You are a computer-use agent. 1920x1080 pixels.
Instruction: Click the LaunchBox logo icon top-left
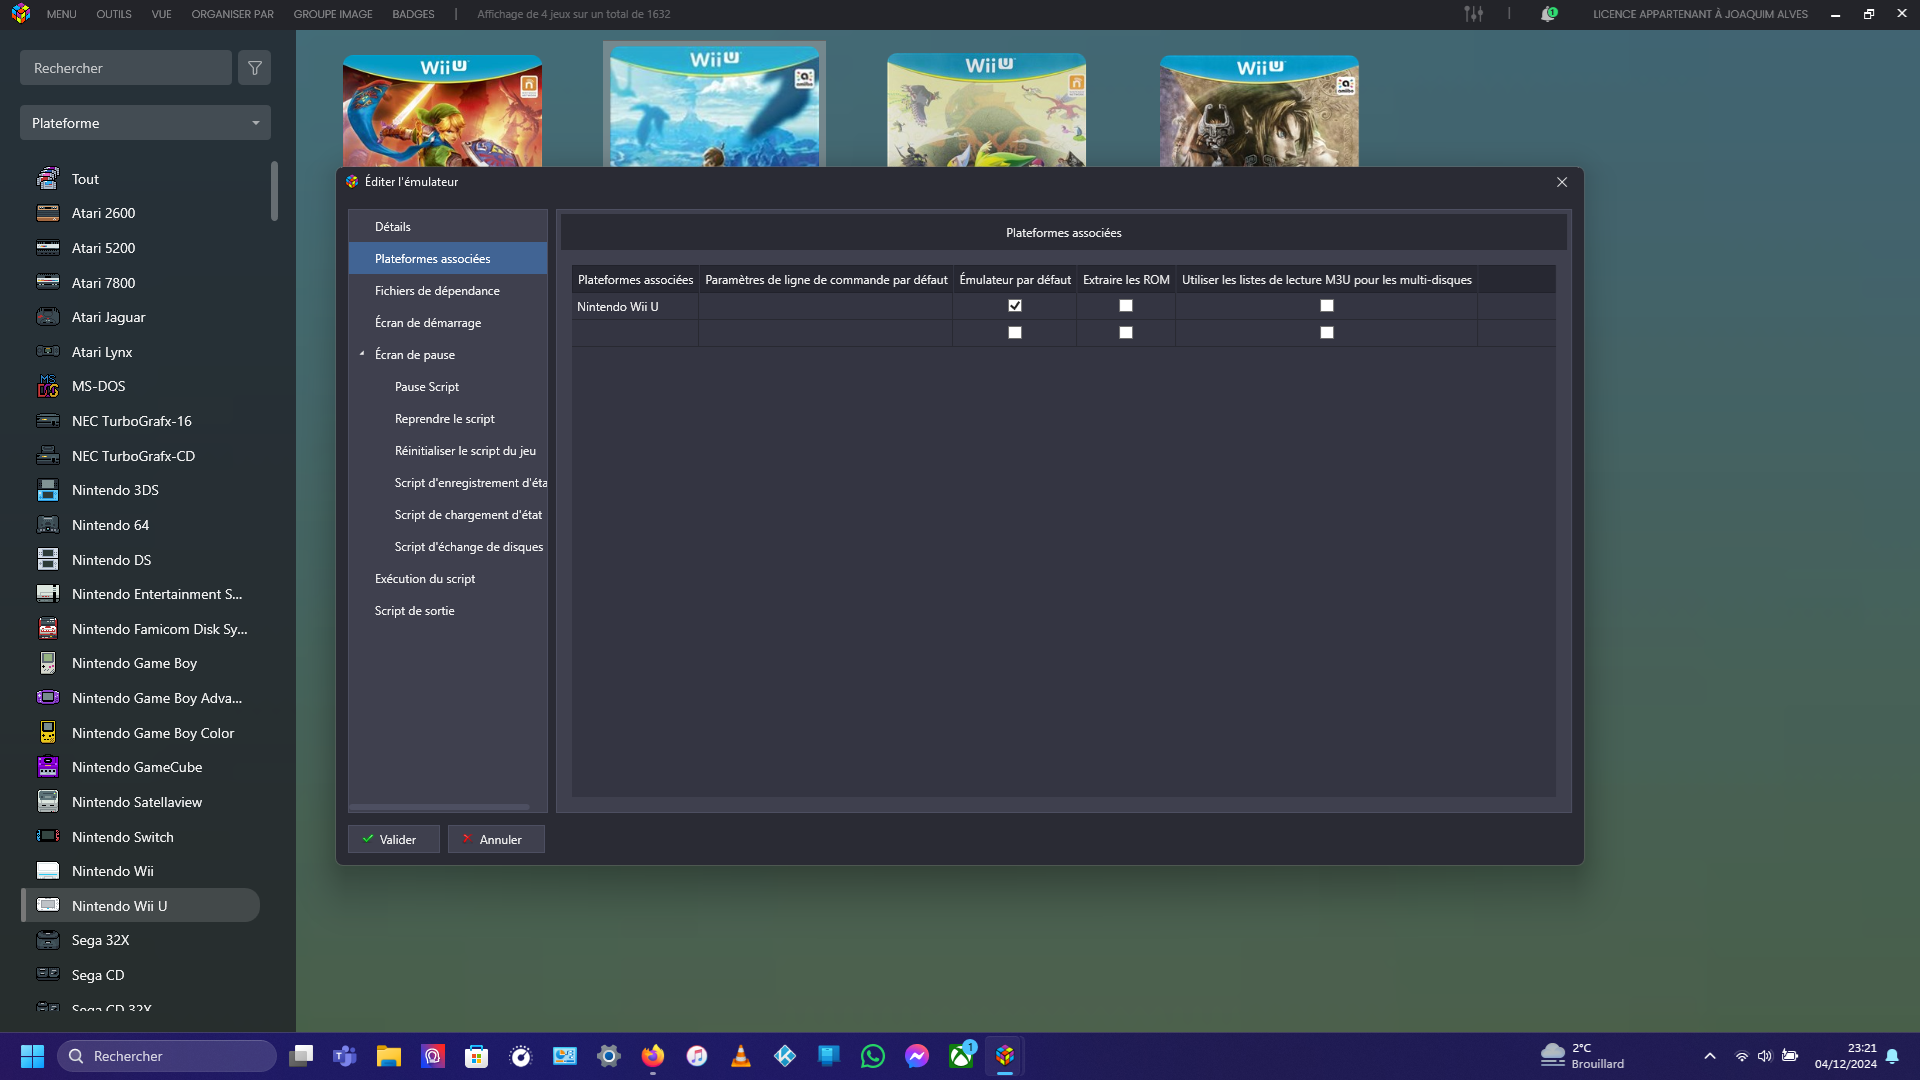pyautogui.click(x=21, y=14)
